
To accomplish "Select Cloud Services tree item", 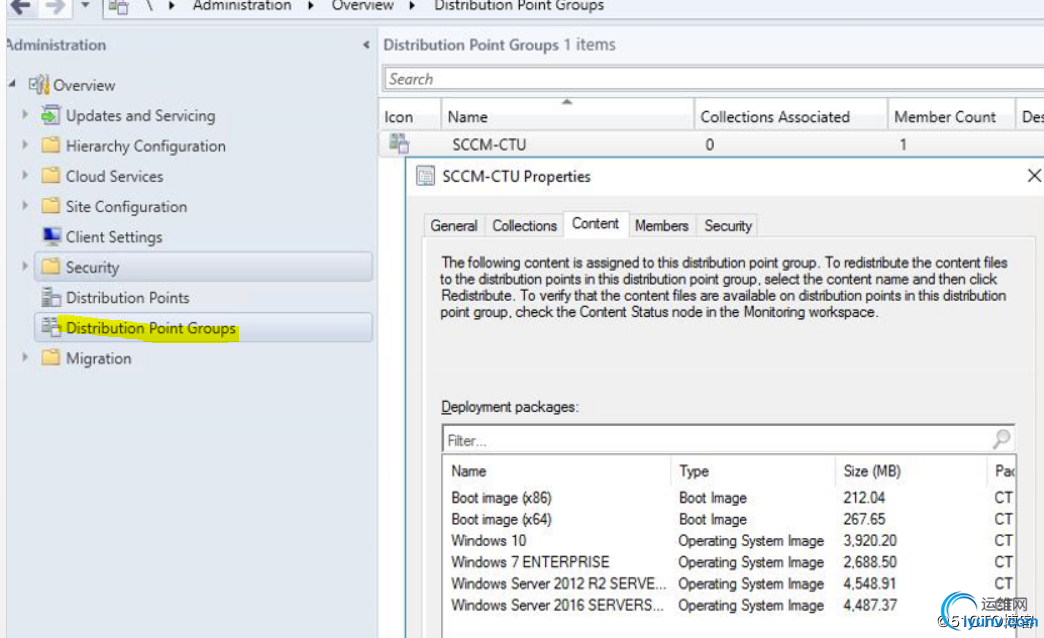I will tap(115, 176).
